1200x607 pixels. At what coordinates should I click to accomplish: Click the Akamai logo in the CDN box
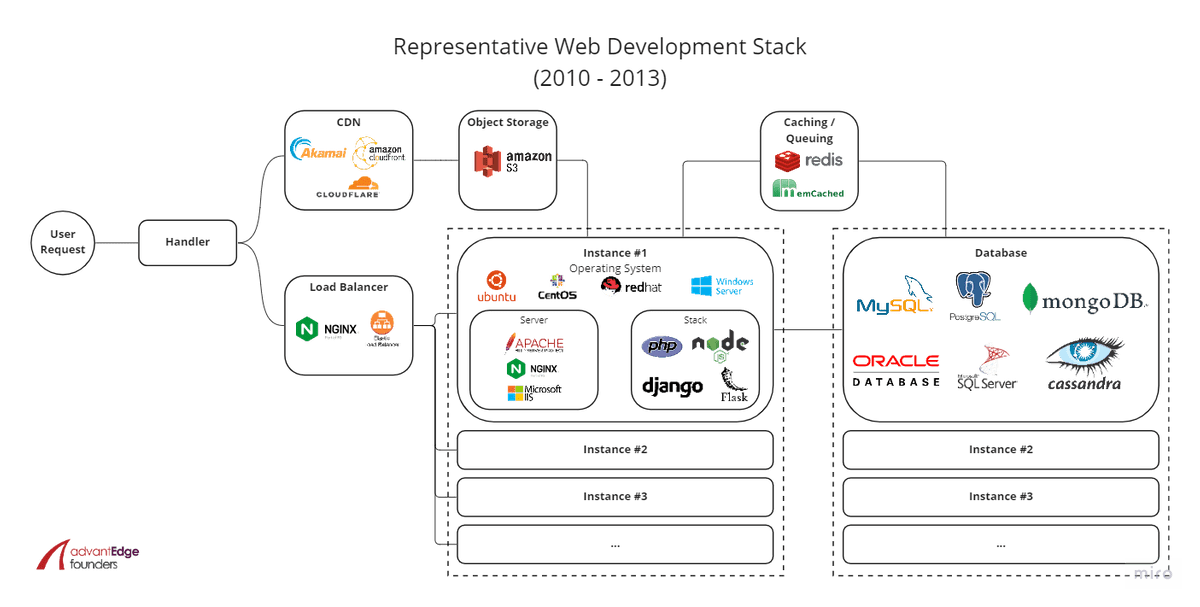(x=318, y=151)
